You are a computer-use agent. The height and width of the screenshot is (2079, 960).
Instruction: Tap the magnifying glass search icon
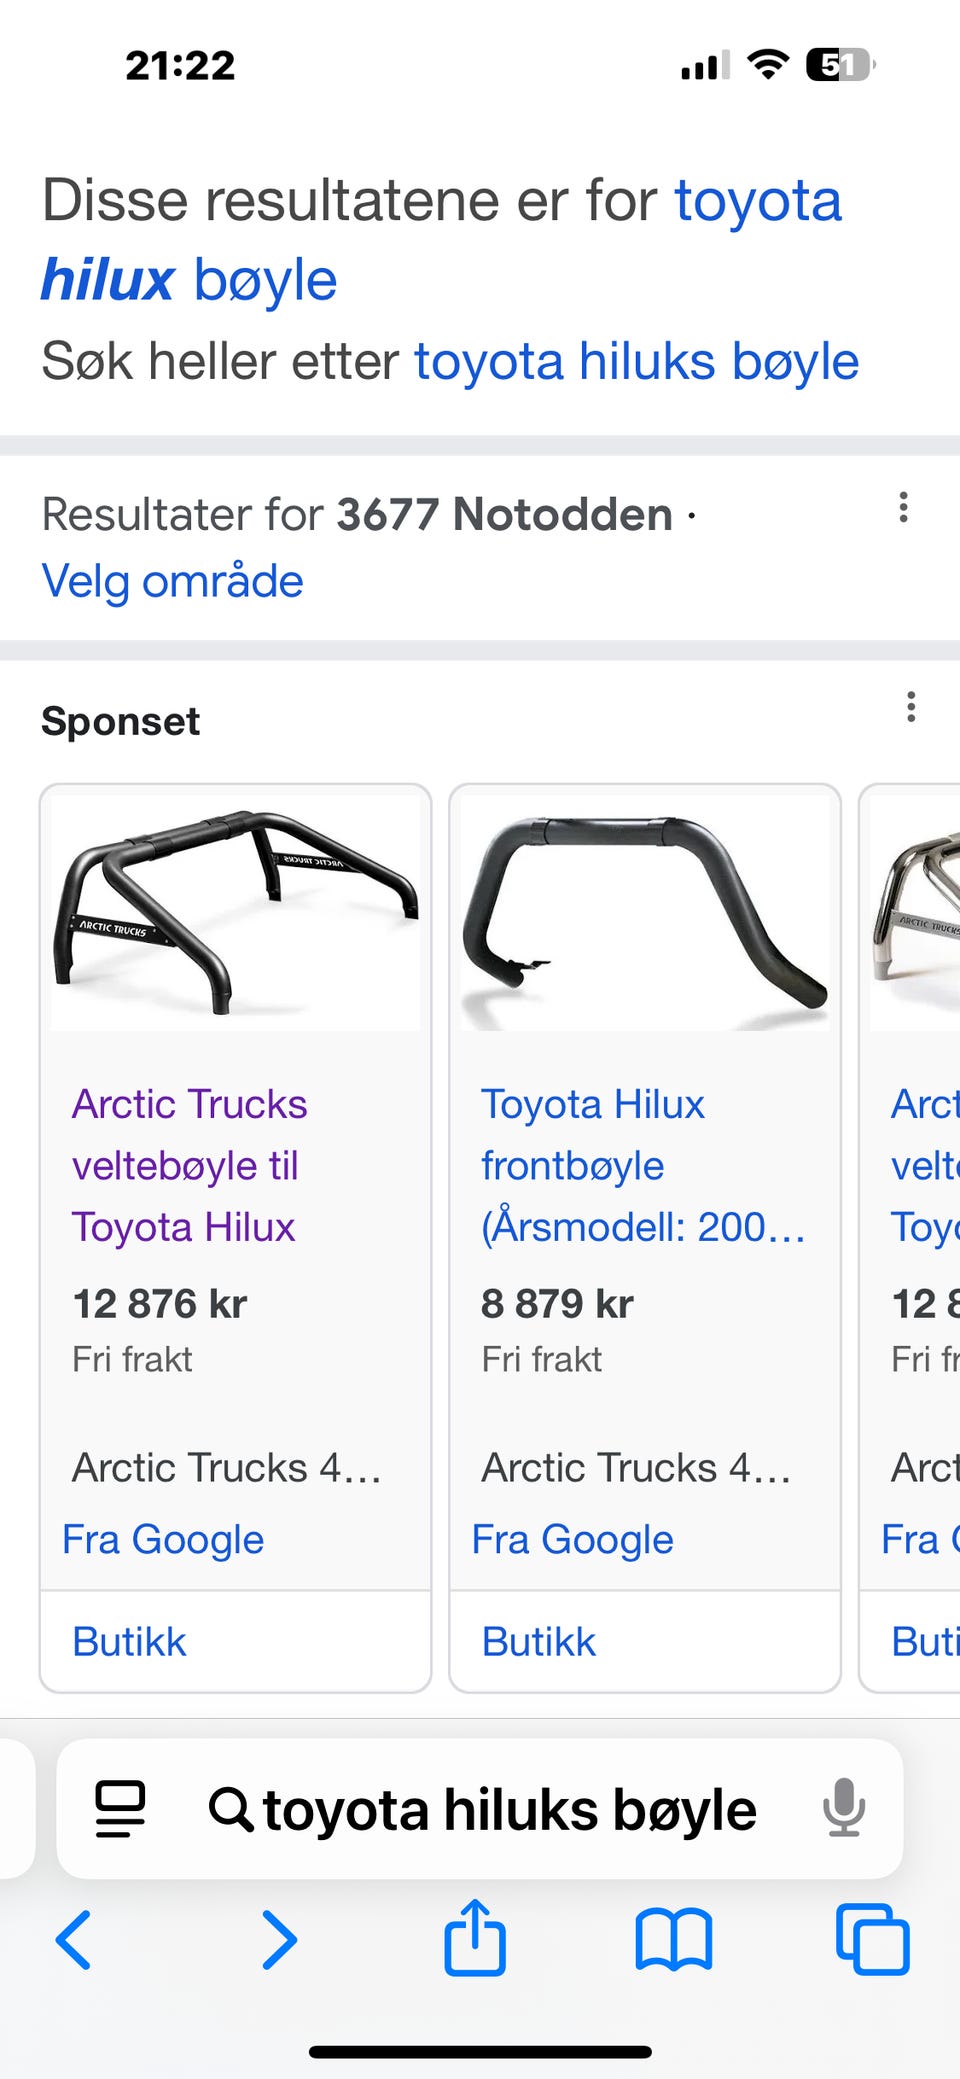(x=230, y=1809)
